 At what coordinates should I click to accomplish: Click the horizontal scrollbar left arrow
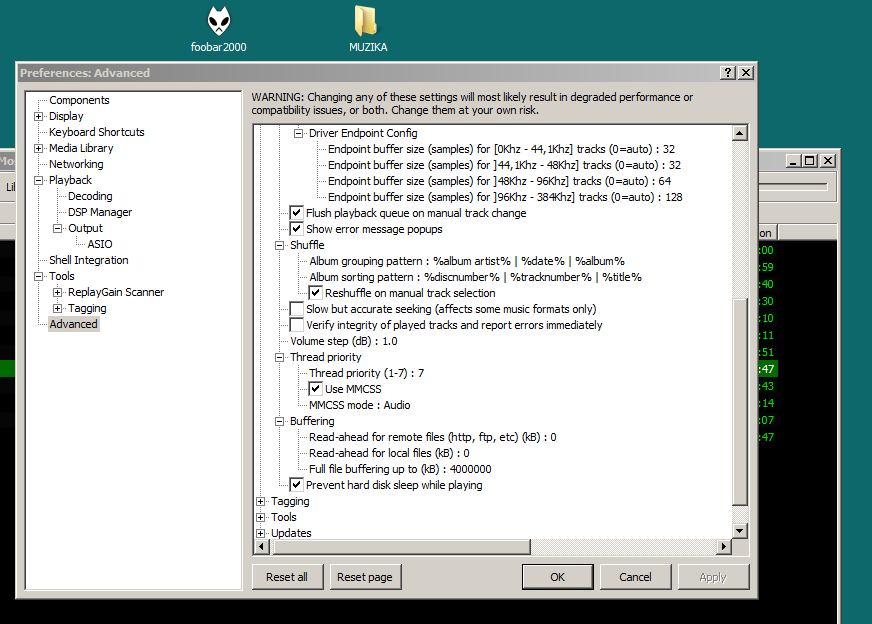pyautogui.click(x=262, y=547)
